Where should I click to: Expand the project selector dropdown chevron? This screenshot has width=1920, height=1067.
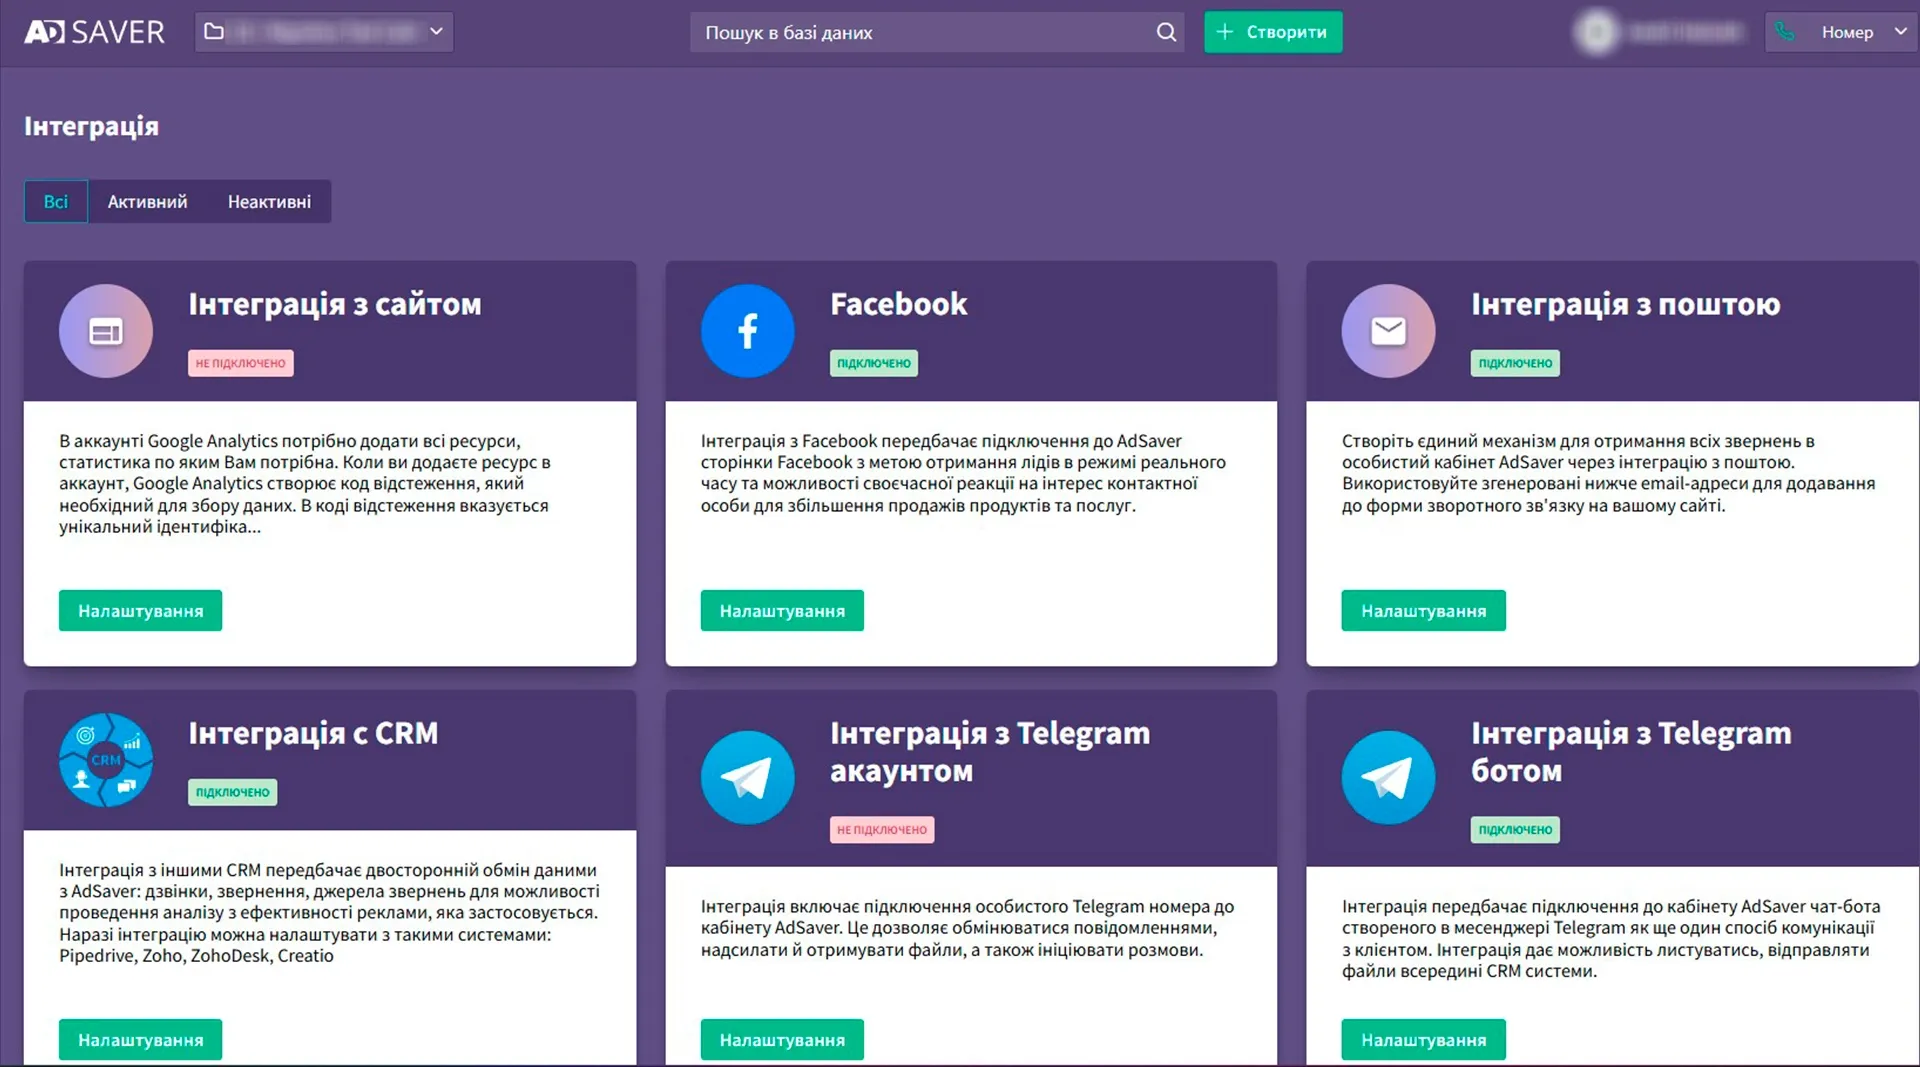436,32
